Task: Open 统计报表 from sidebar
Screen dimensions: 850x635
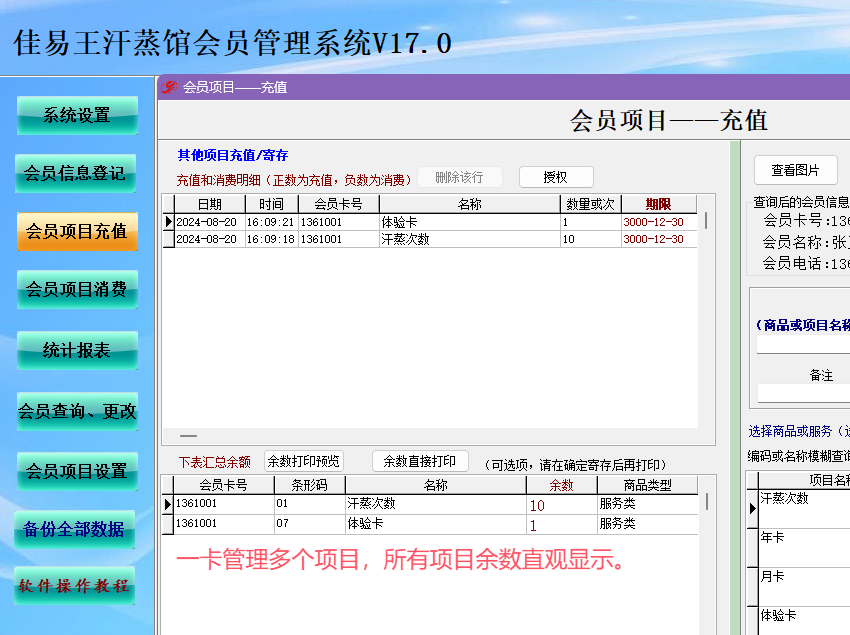Action: (77, 350)
